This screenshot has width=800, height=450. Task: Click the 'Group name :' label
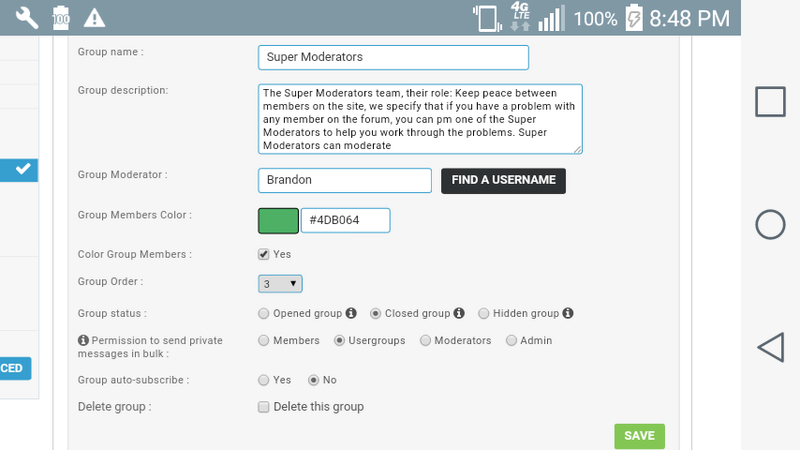point(111,52)
